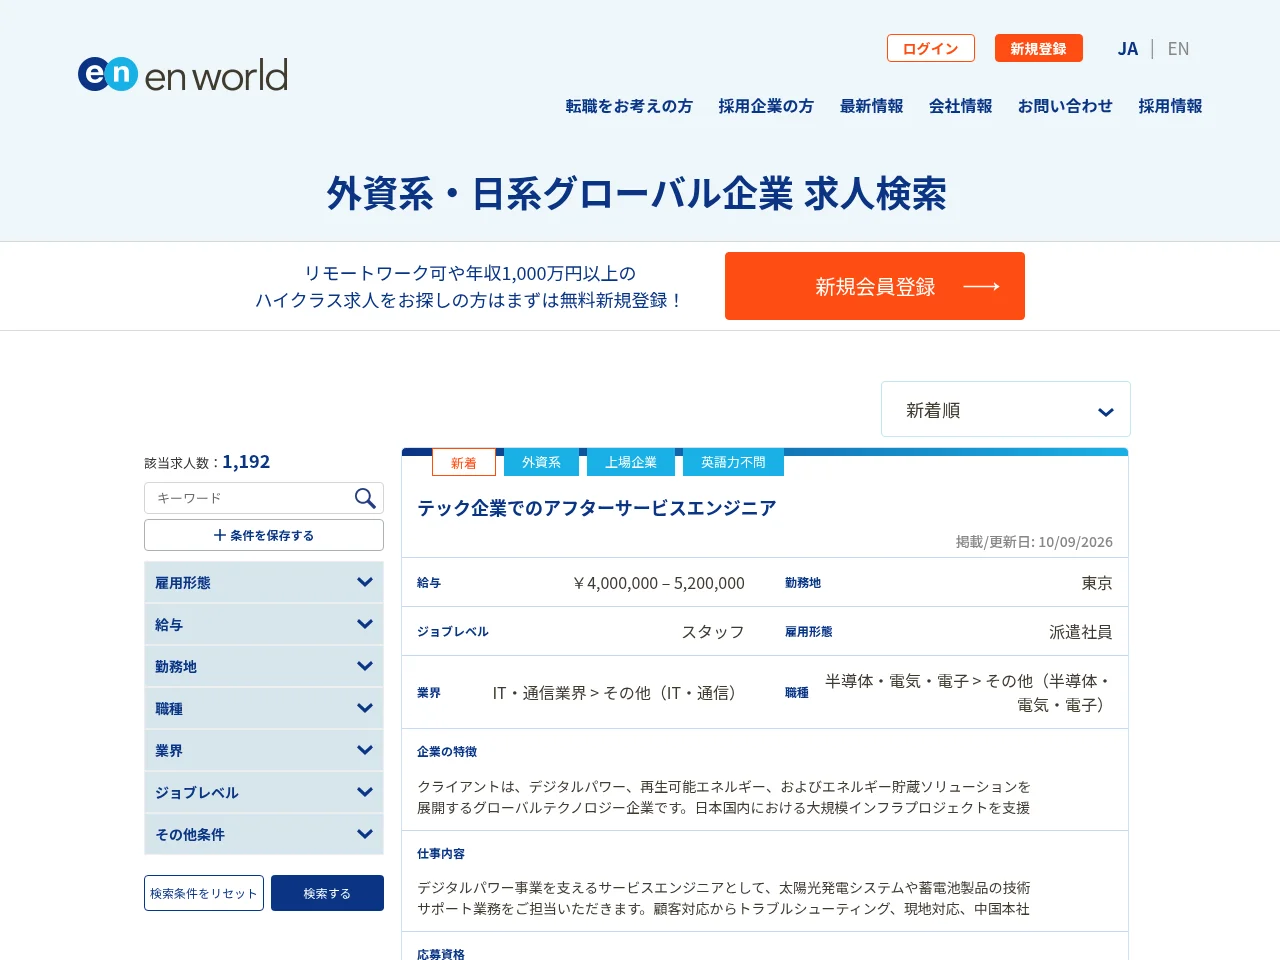Viewport: 1280px width, 960px height.
Task: Open 採用企業の方 menu
Action: point(766,106)
